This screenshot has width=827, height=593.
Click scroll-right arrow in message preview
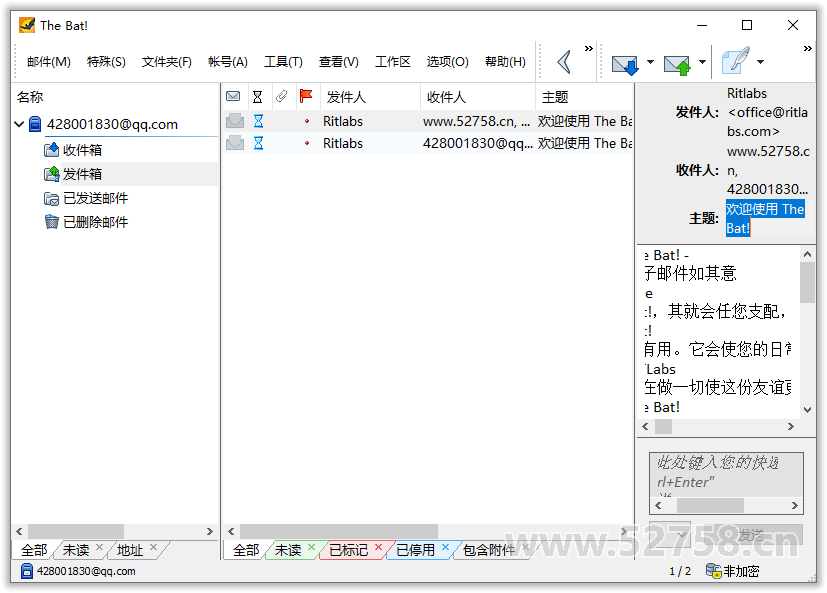pyautogui.click(x=791, y=427)
